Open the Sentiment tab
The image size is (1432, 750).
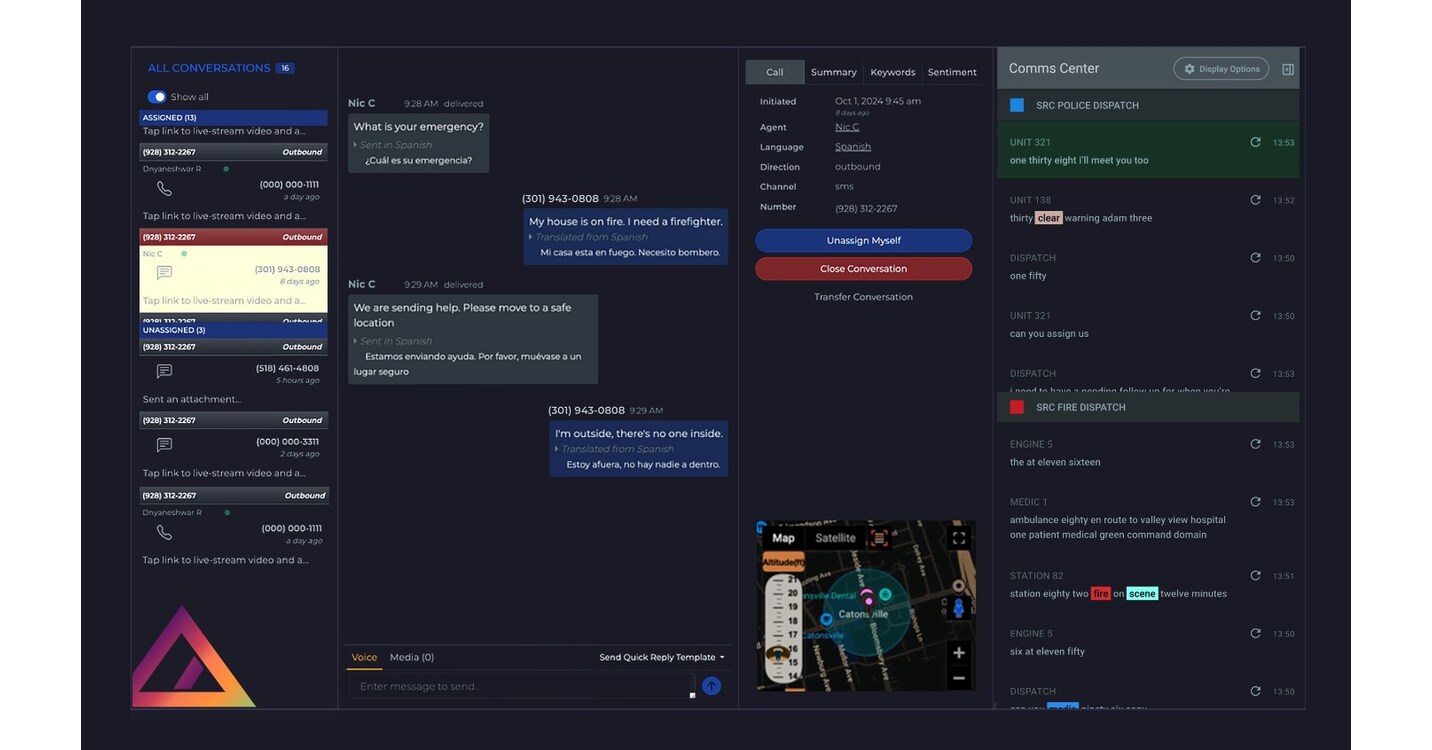[x=951, y=72]
